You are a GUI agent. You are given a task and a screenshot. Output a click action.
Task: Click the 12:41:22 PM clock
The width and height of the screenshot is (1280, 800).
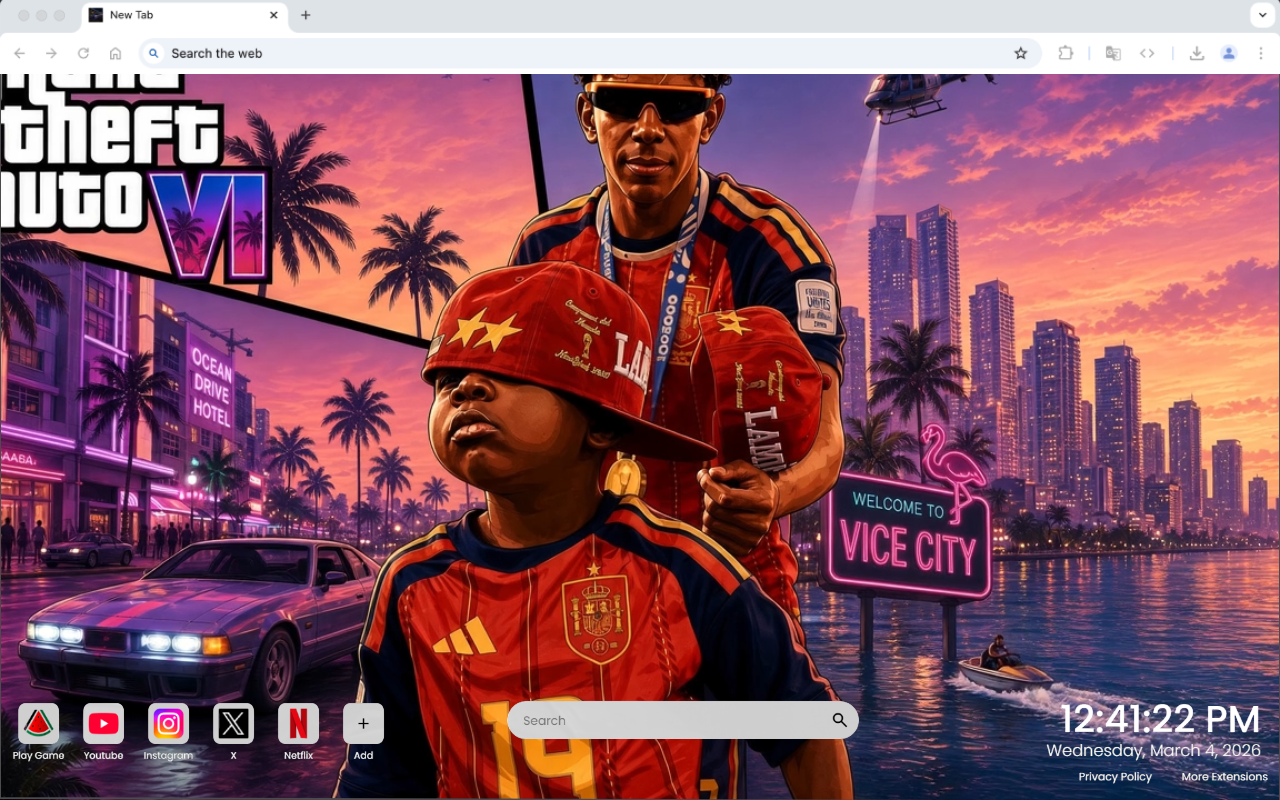pos(1160,719)
